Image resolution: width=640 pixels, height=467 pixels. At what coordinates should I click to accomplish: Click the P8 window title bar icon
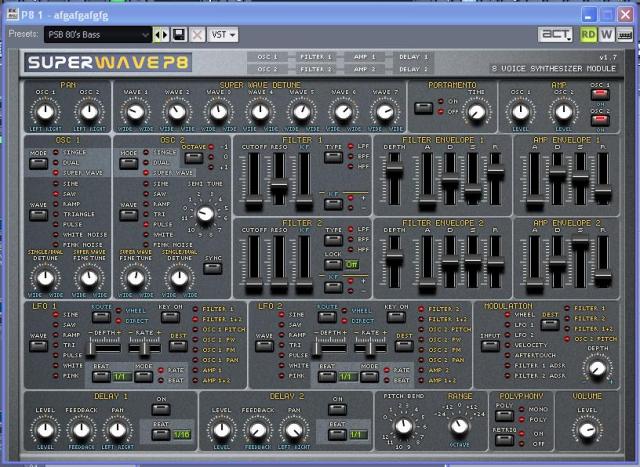[x=13, y=14]
